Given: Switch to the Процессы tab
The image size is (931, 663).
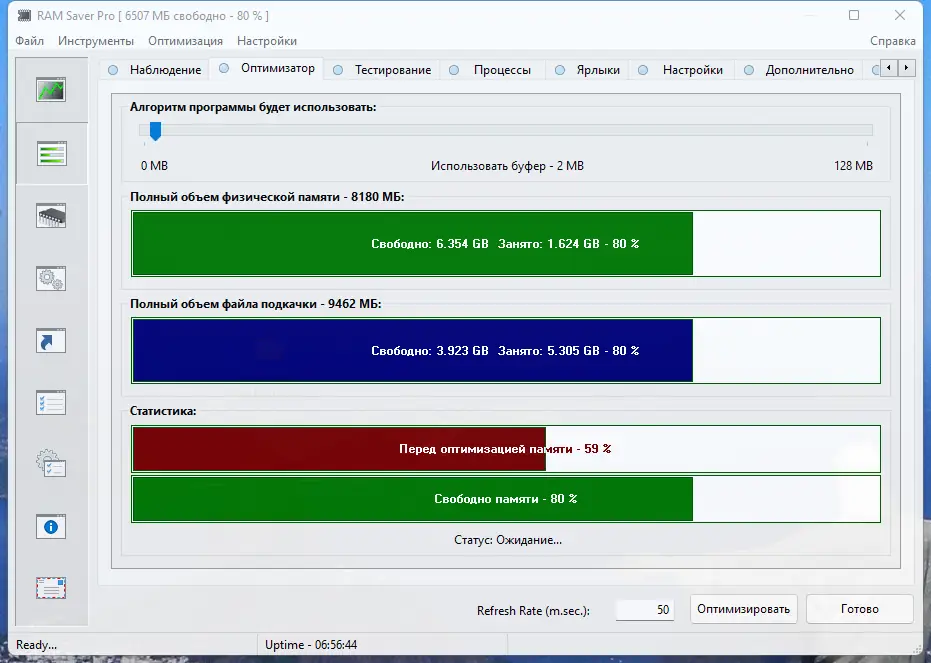Looking at the screenshot, I should 491,70.
